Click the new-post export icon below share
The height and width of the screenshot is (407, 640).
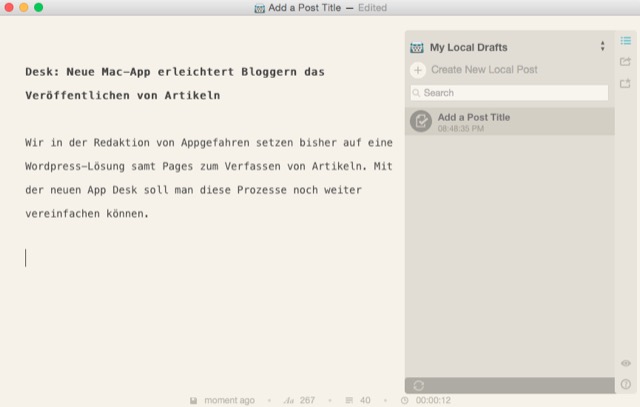tap(626, 83)
